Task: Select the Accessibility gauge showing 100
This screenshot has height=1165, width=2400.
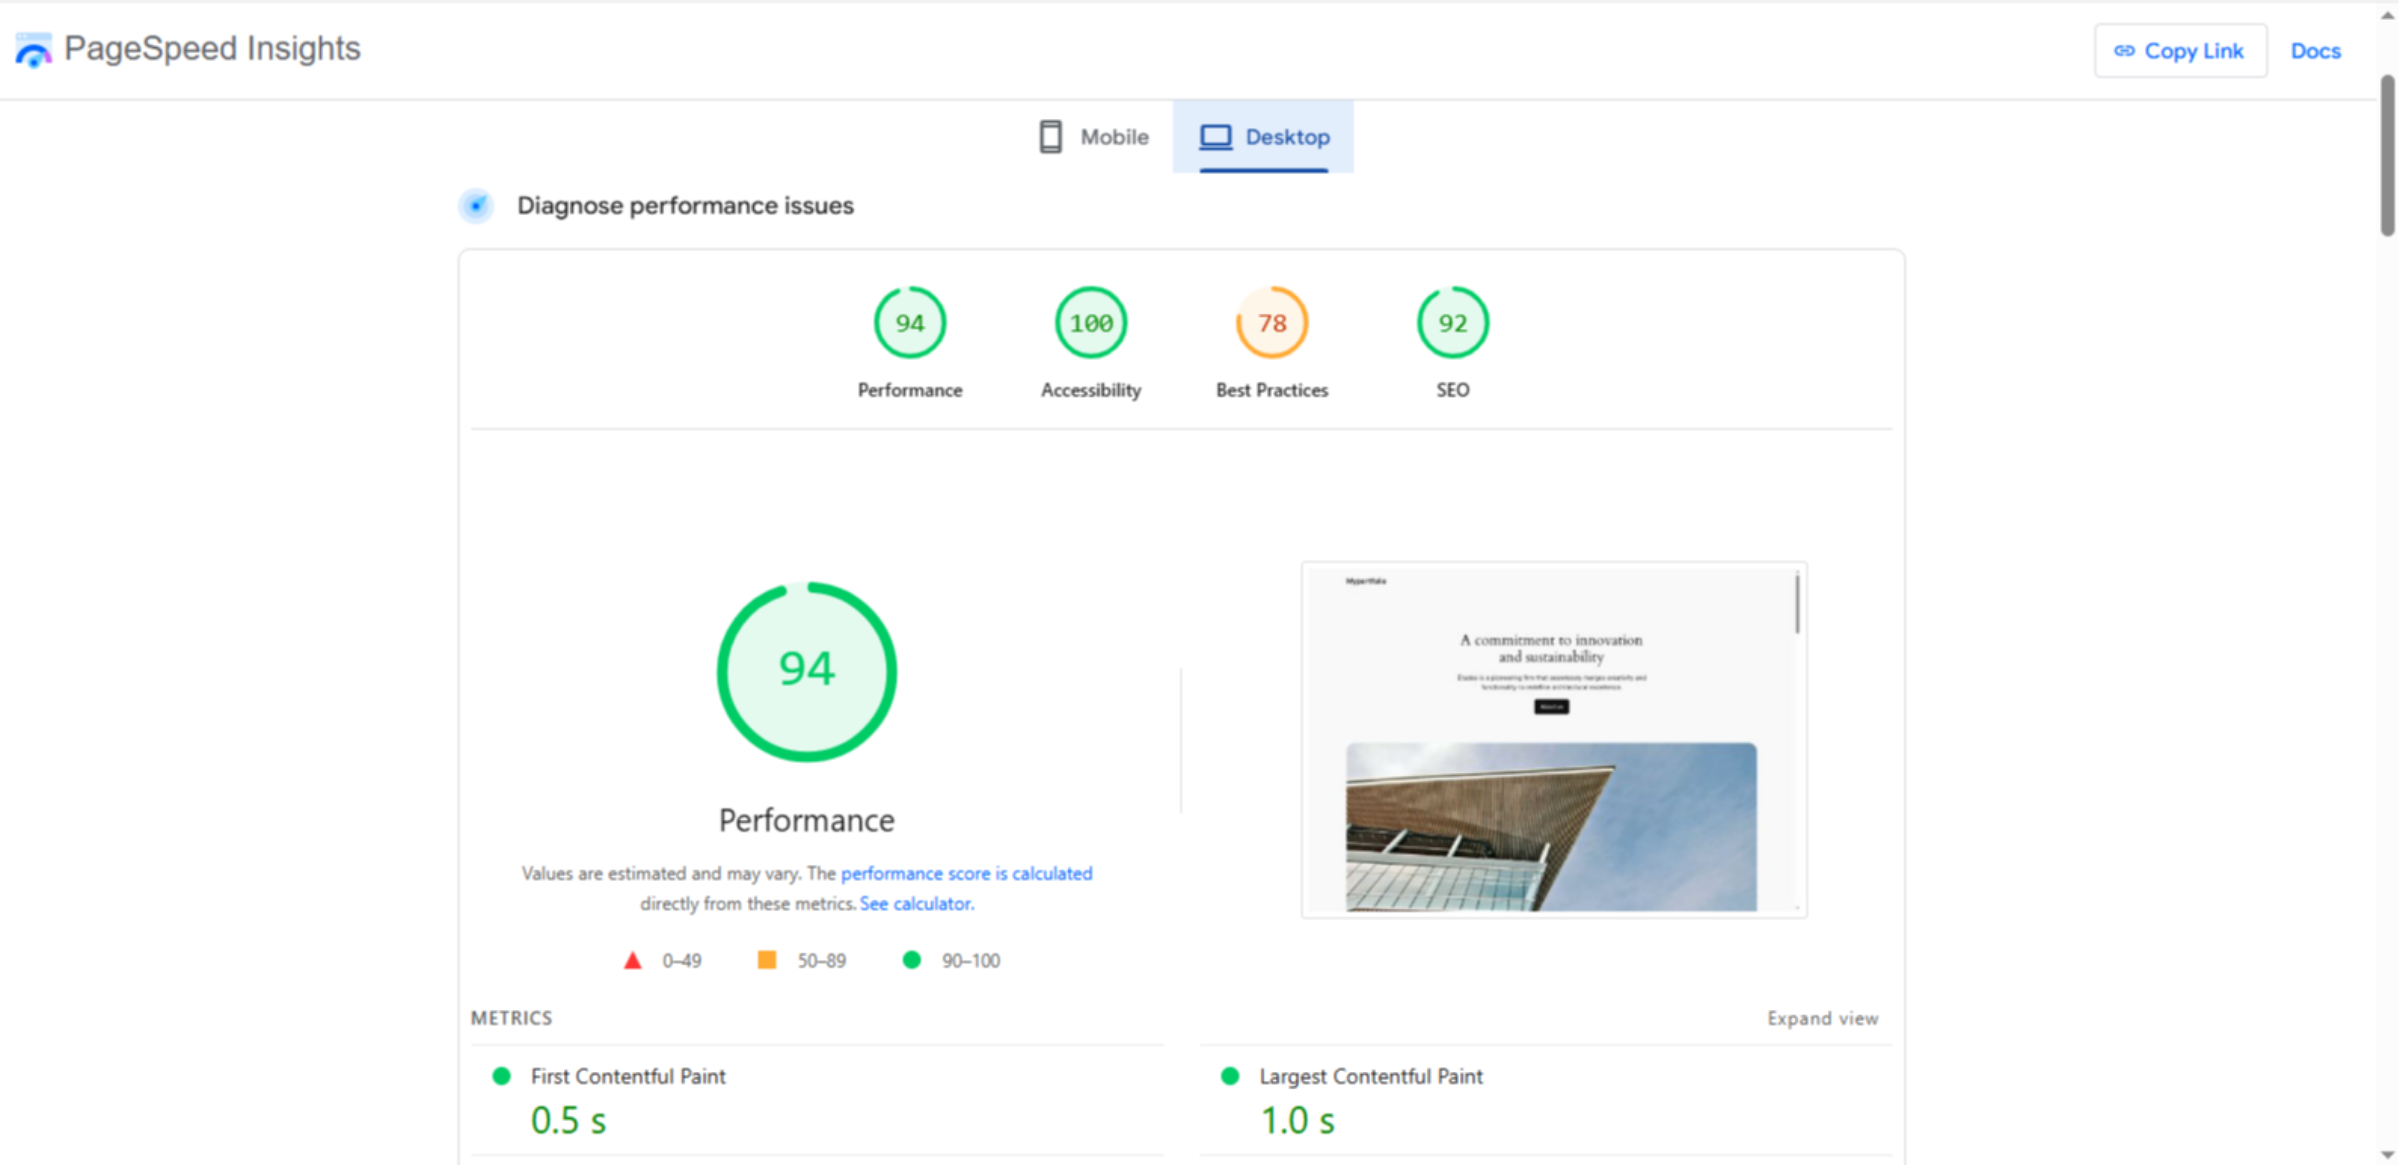Action: (1089, 322)
